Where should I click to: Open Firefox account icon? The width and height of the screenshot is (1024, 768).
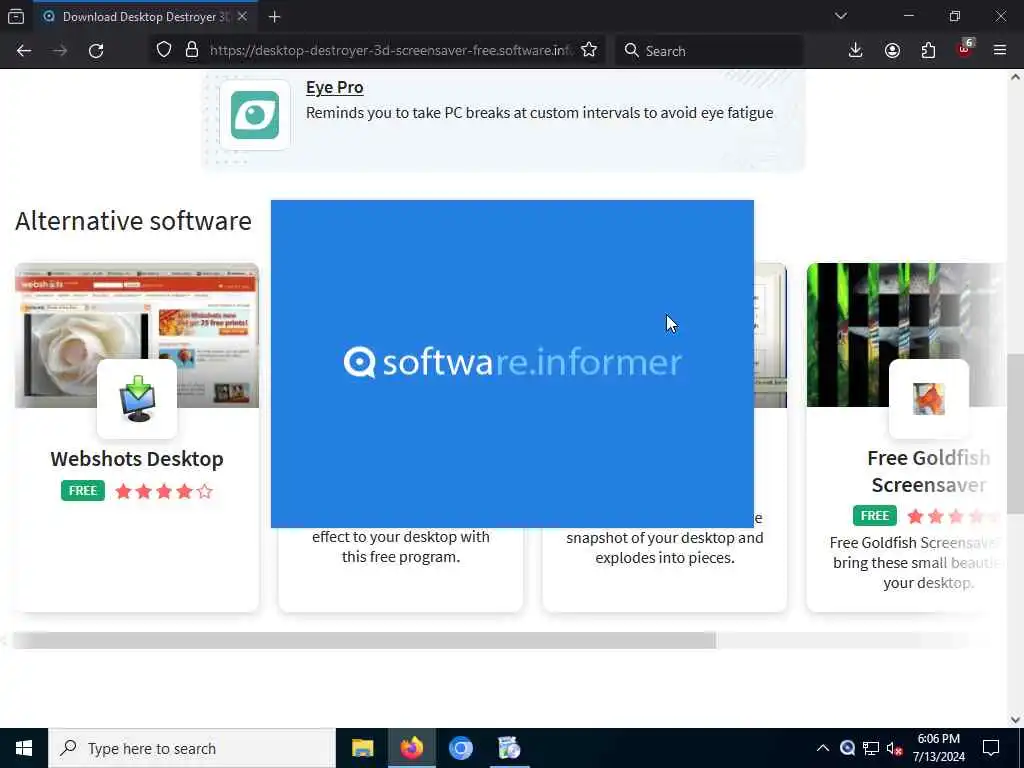pos(892,50)
